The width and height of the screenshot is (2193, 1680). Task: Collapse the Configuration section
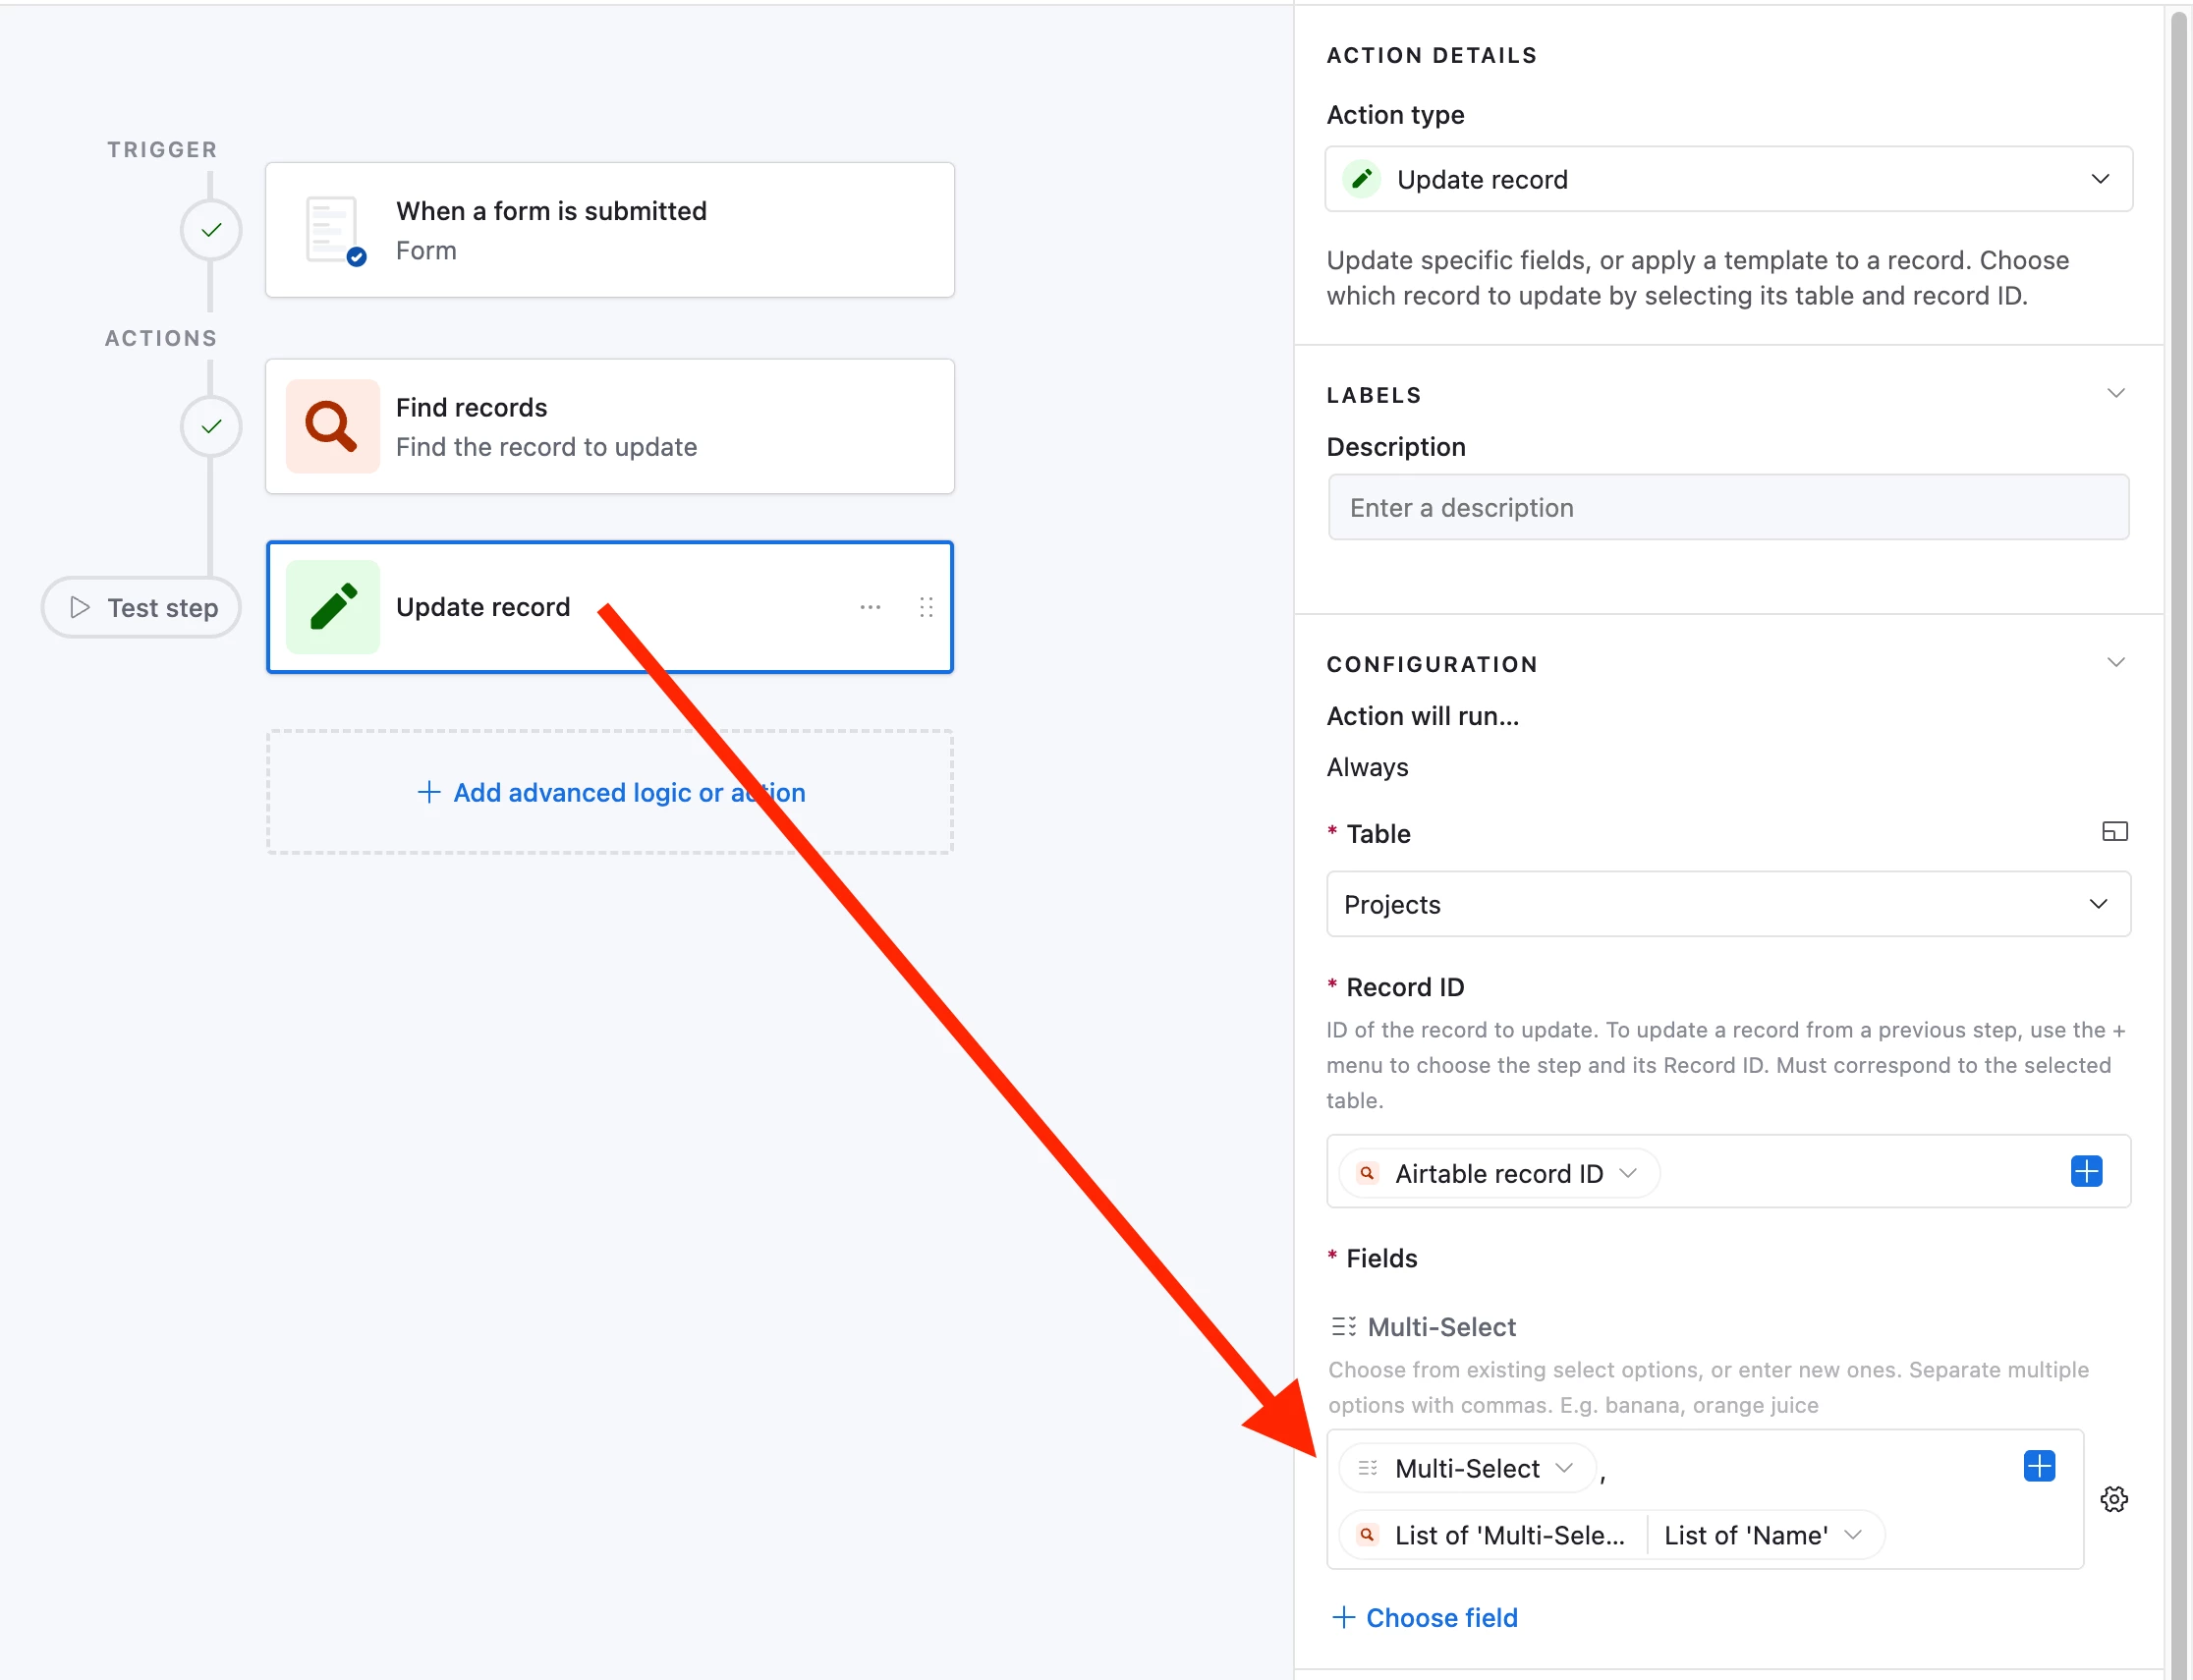2115,663
